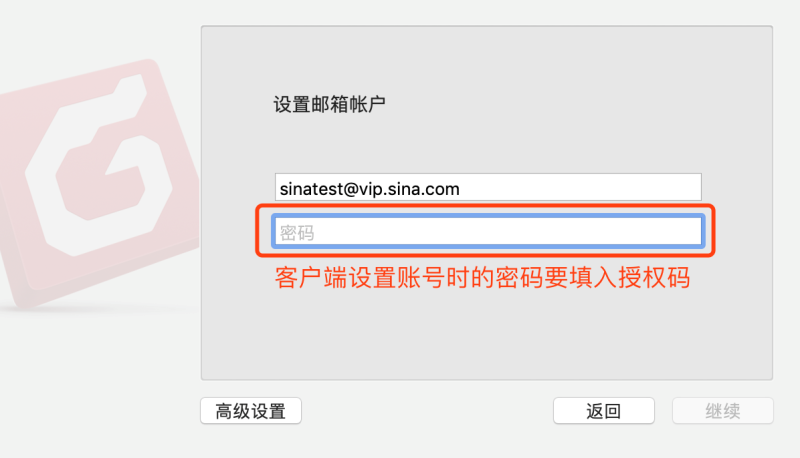
Task: Place cursor after .com in the email field
Action: coord(460,189)
